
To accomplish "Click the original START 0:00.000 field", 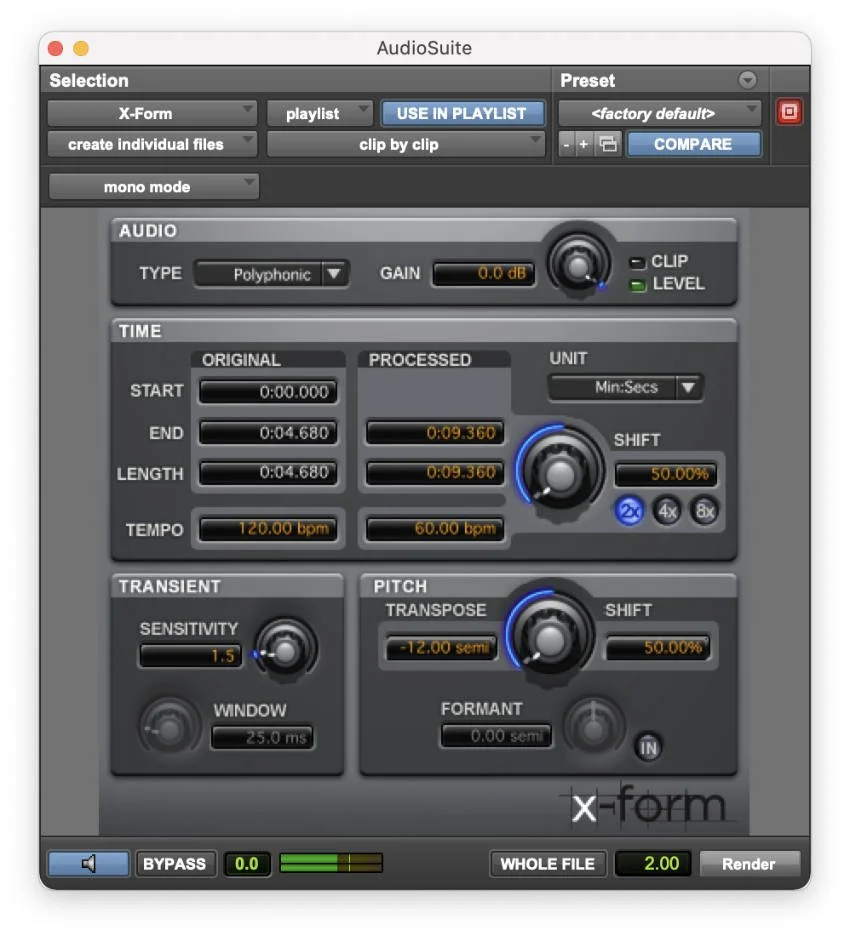I will pyautogui.click(x=268, y=392).
